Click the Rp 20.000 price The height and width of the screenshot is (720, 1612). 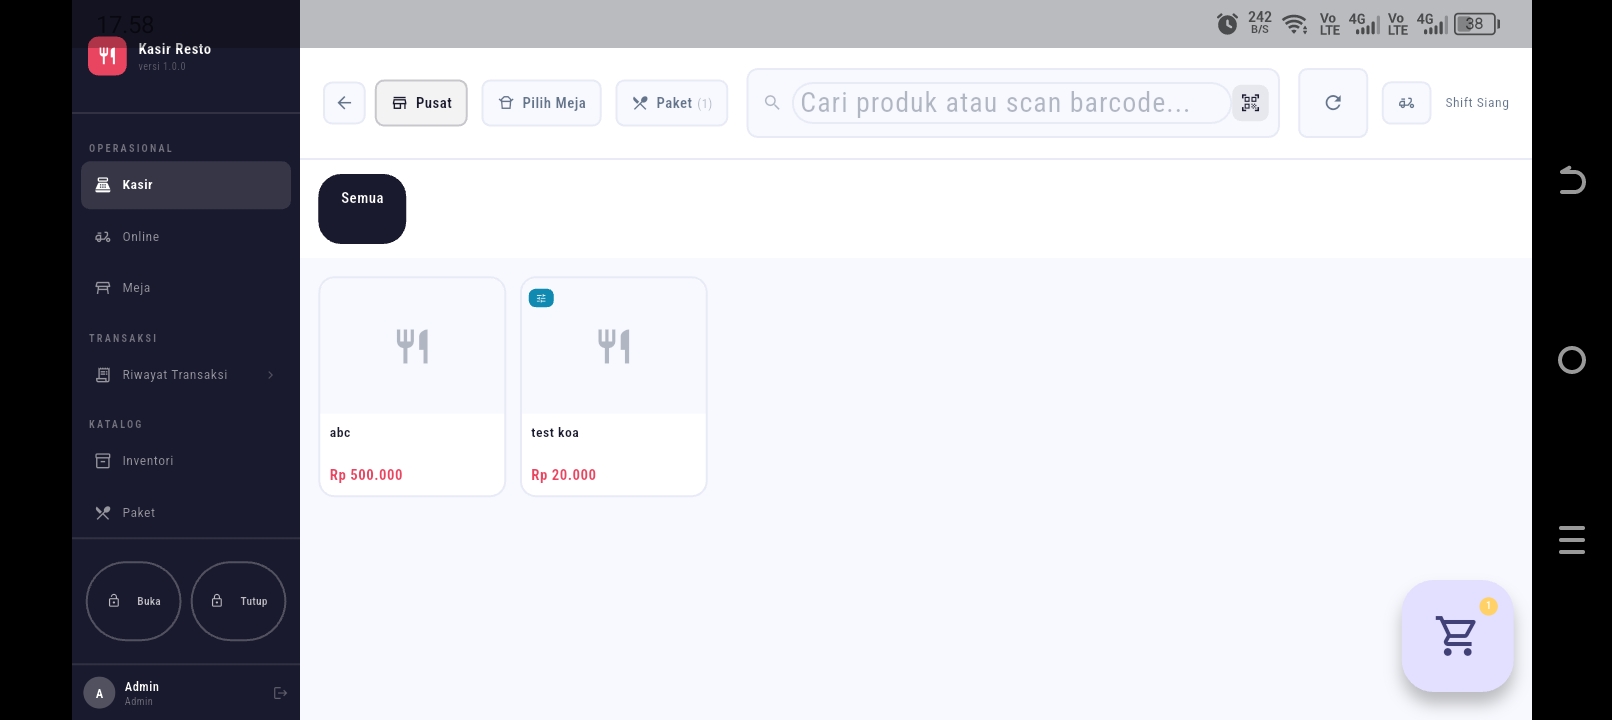pyautogui.click(x=563, y=475)
